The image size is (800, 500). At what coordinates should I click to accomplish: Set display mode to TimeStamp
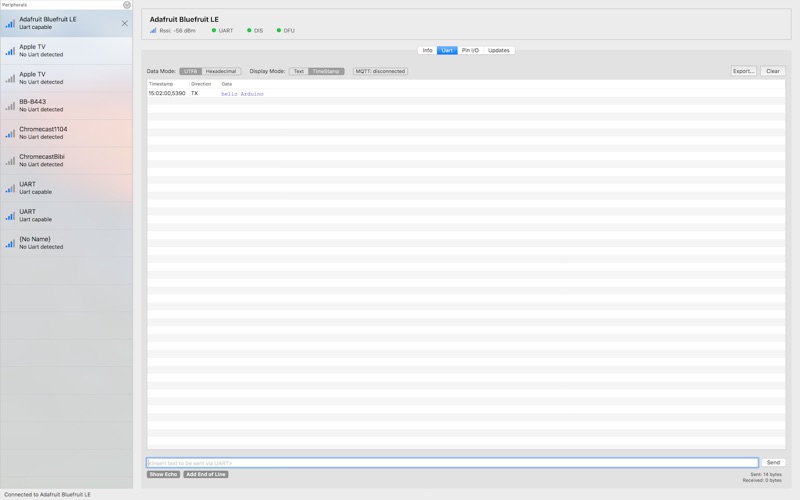[x=326, y=71]
